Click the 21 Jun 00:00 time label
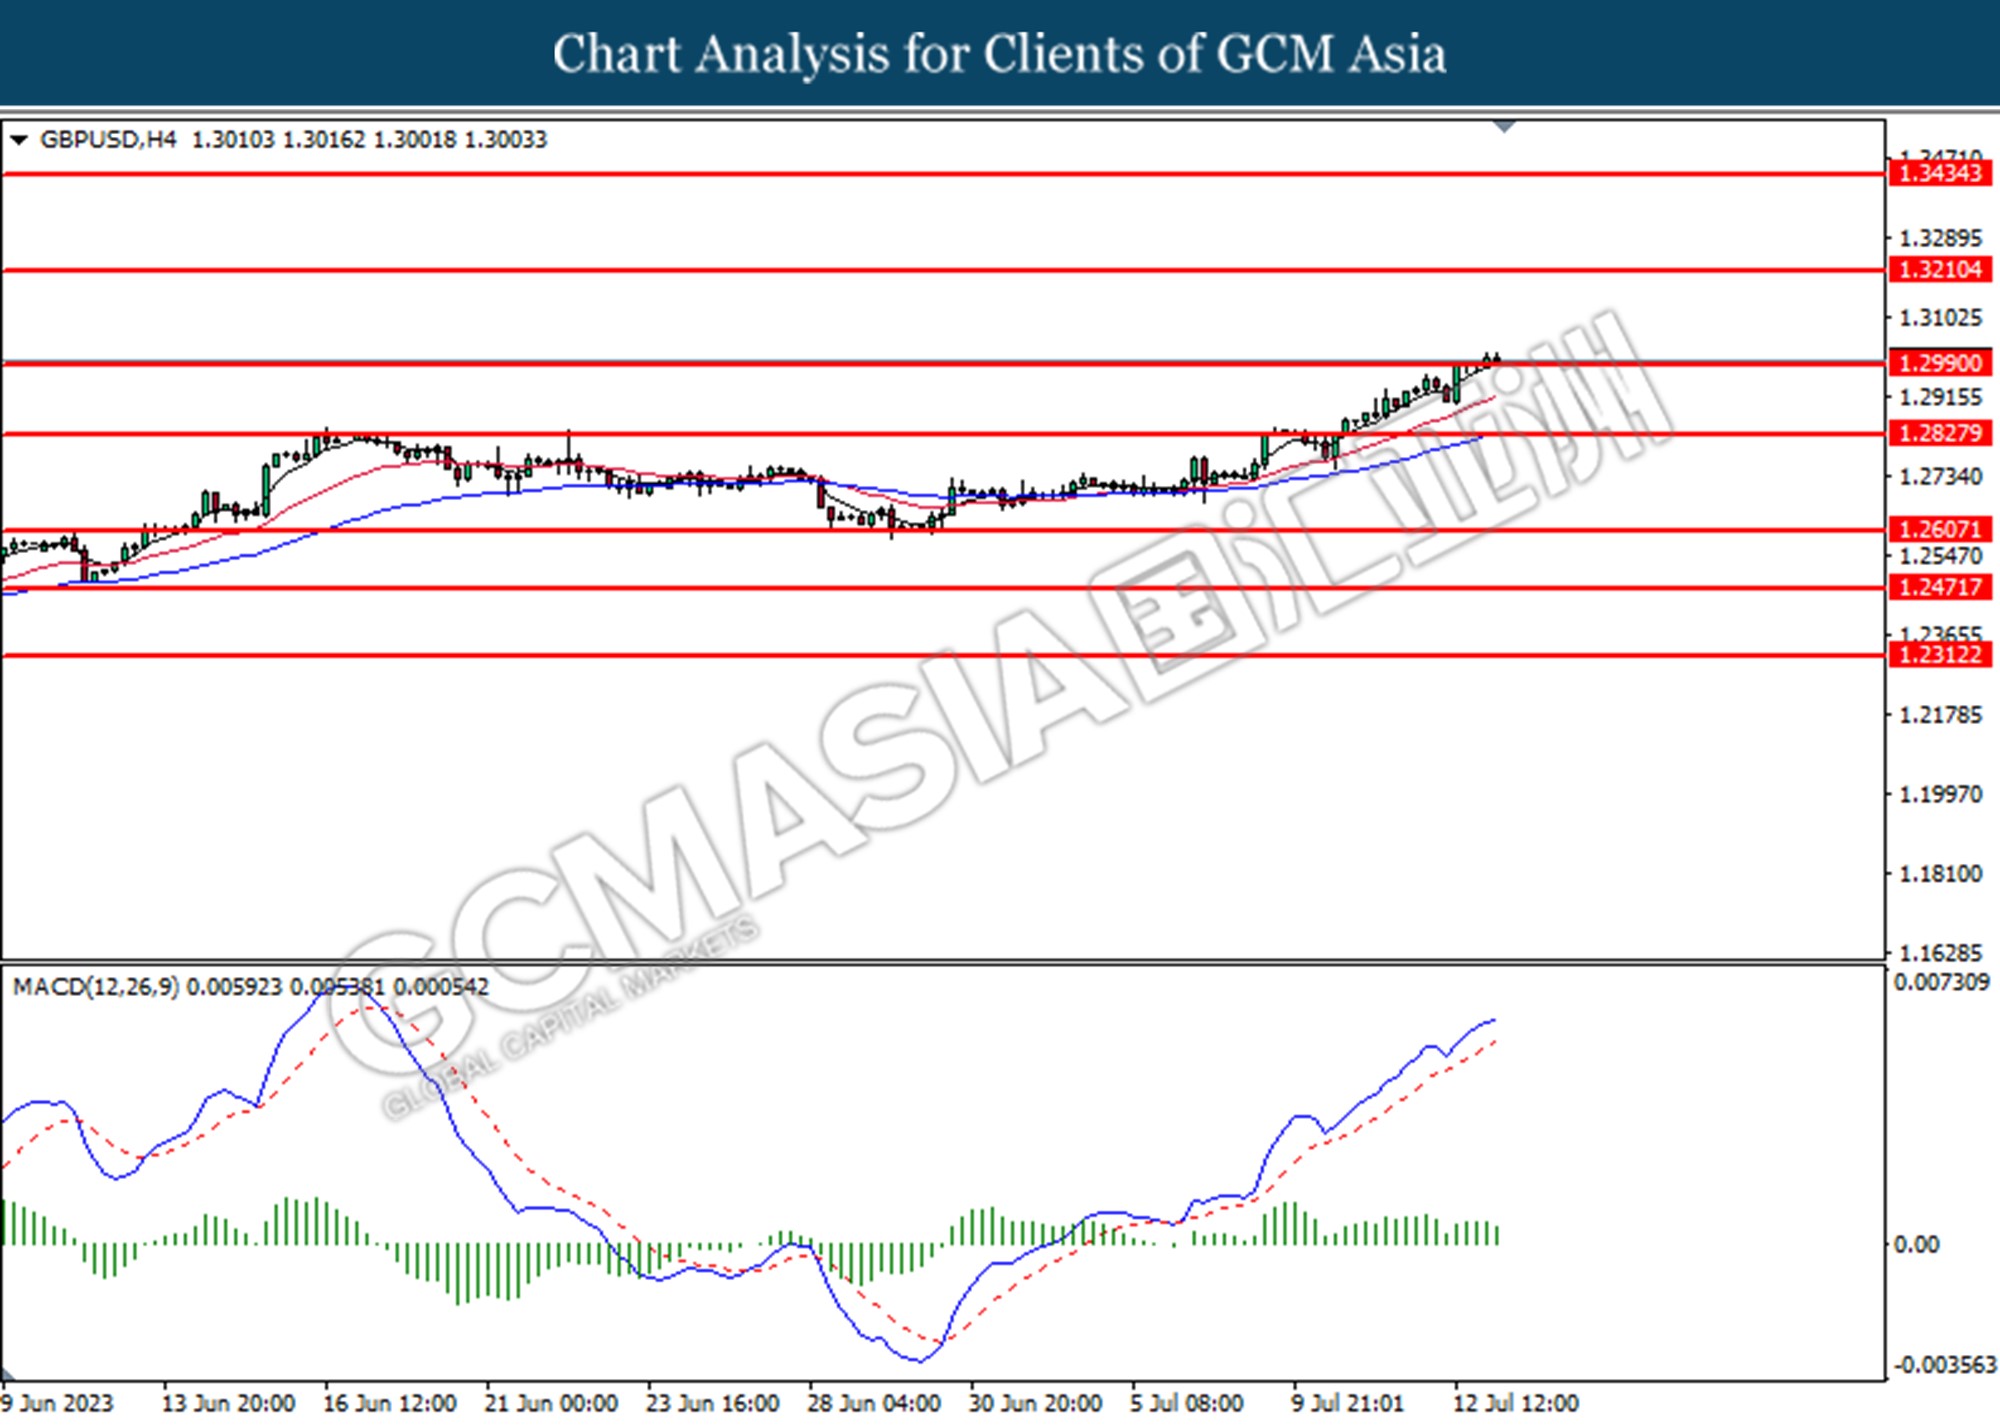Viewport: 2000px width, 1428px height. pos(551,1404)
